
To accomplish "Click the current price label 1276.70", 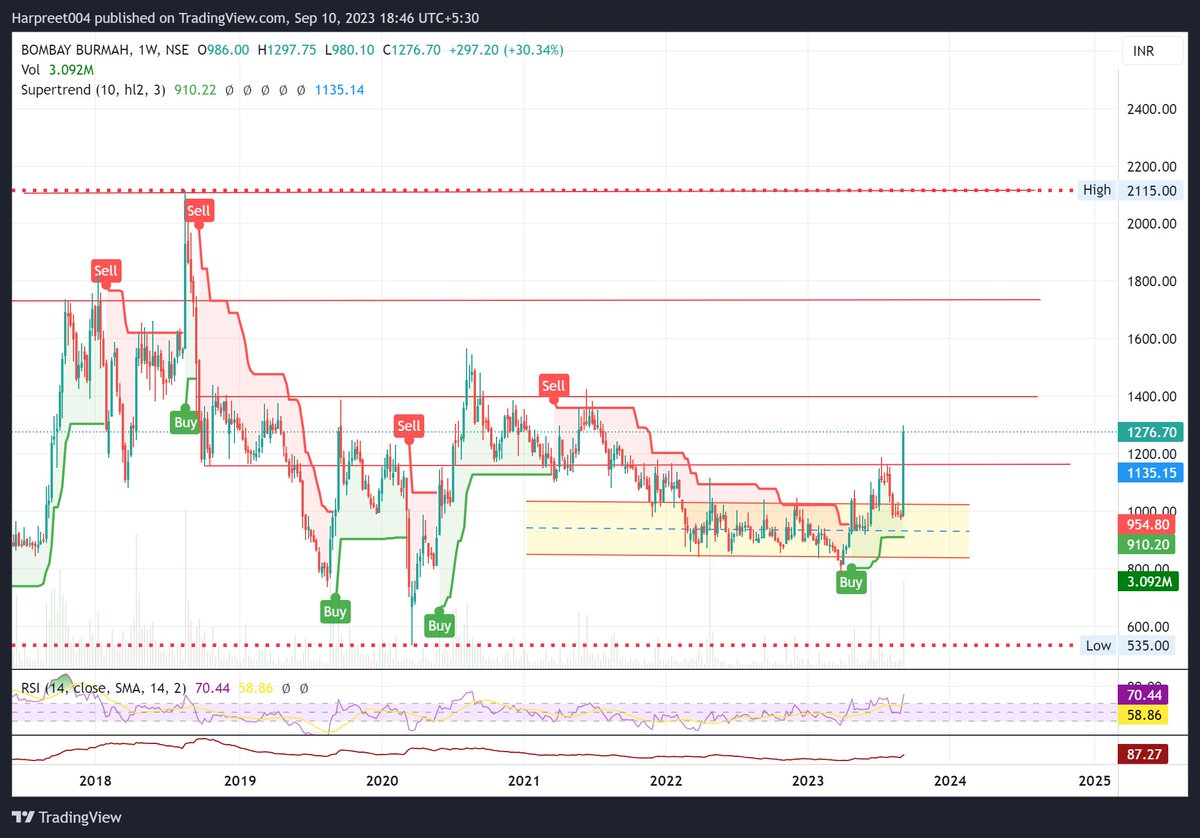I will (1149, 432).
